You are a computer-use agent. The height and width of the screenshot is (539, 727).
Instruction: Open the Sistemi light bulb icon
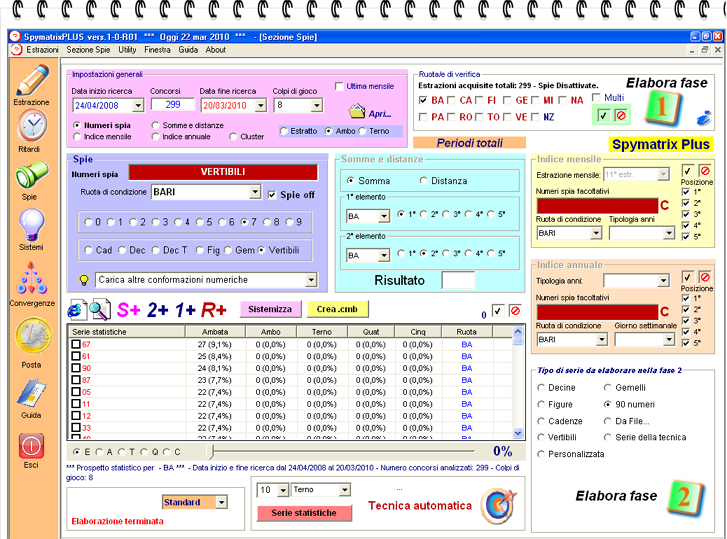point(32,225)
